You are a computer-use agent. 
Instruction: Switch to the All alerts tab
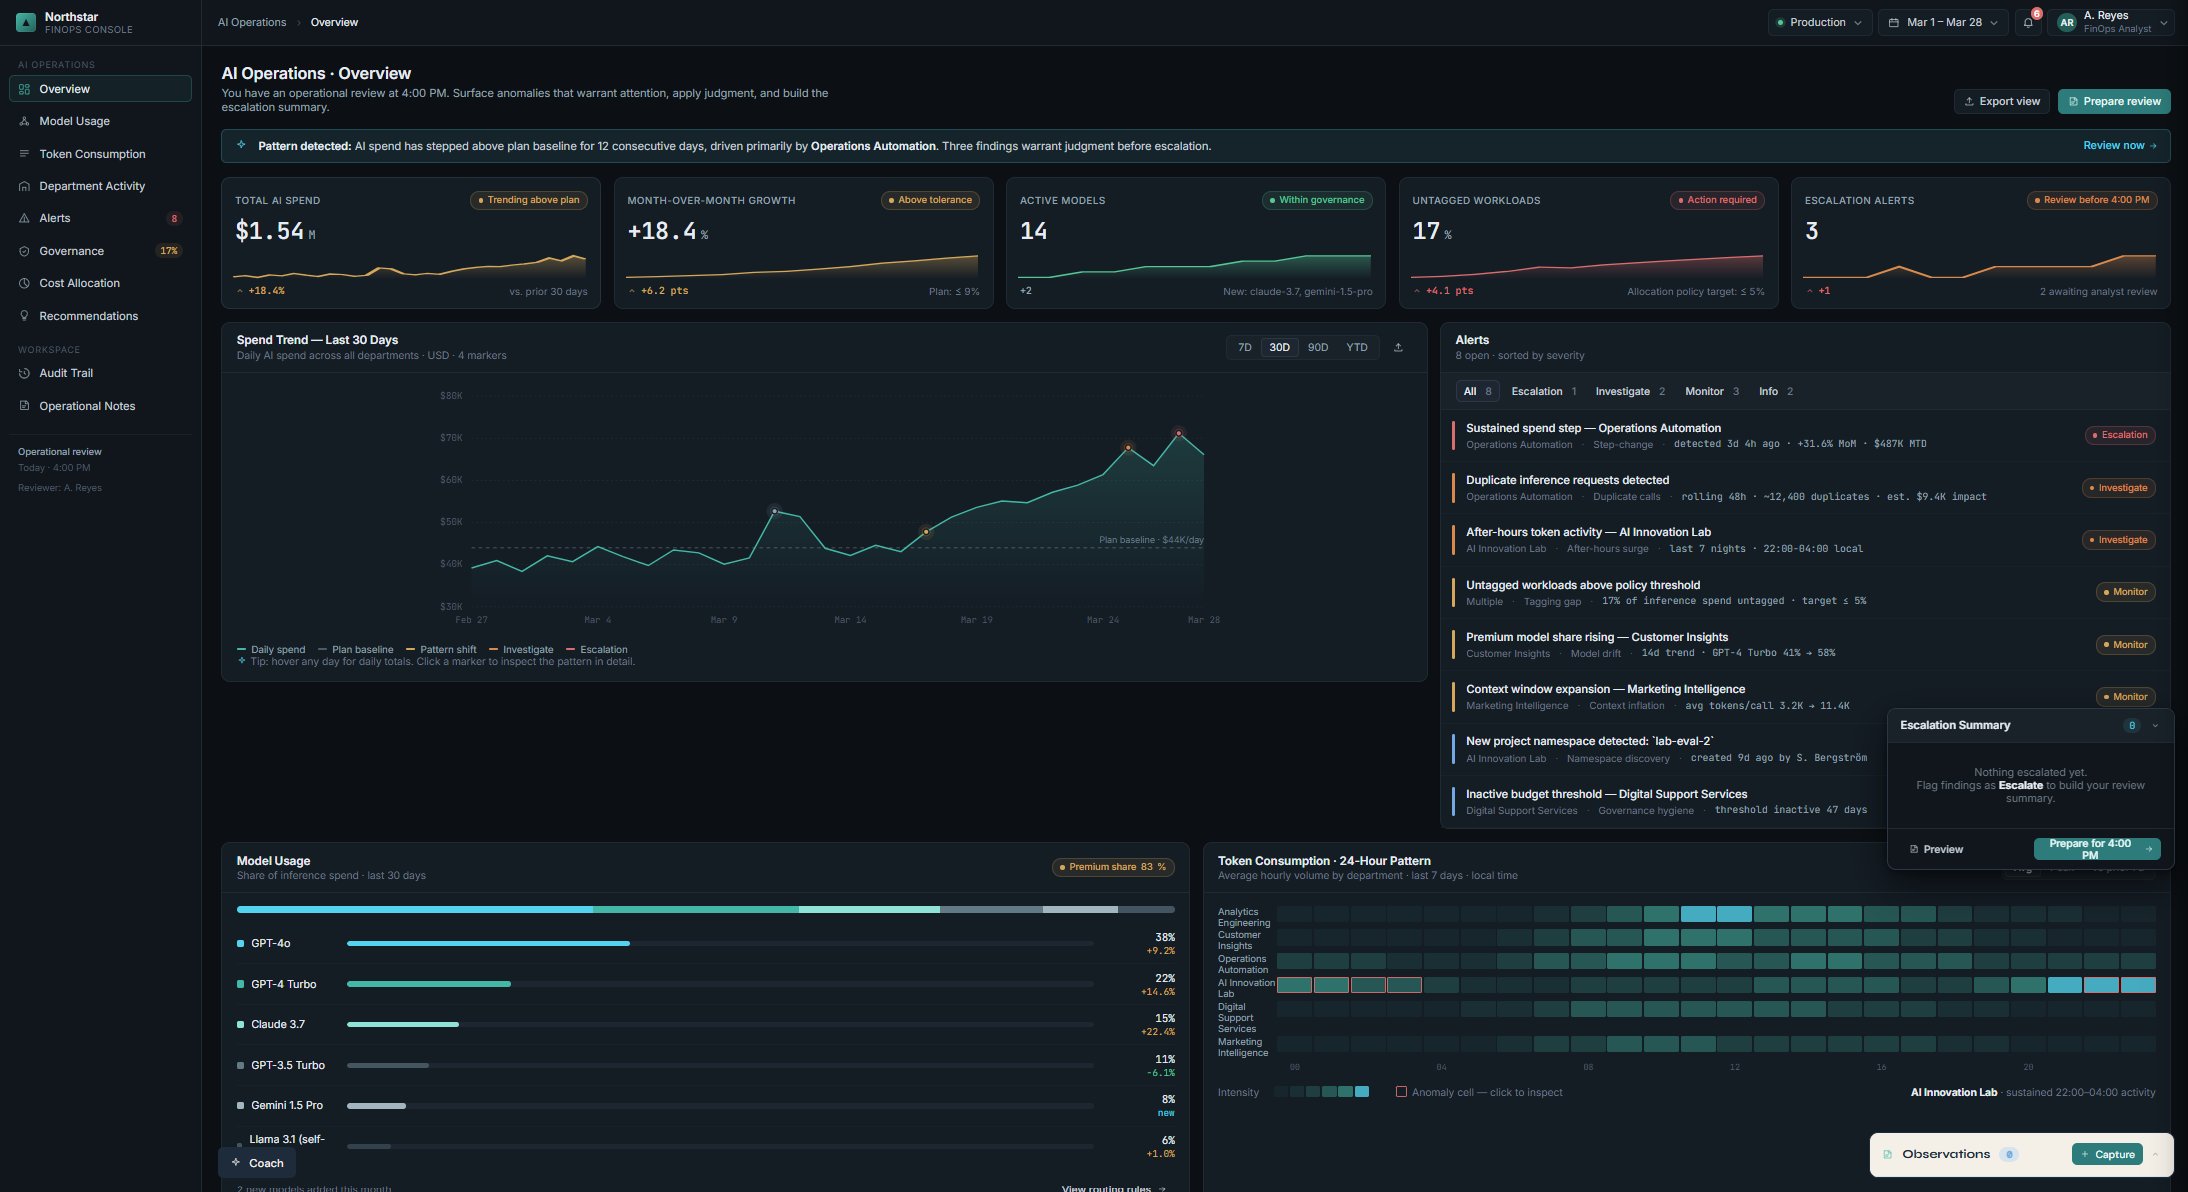pyautogui.click(x=1477, y=391)
